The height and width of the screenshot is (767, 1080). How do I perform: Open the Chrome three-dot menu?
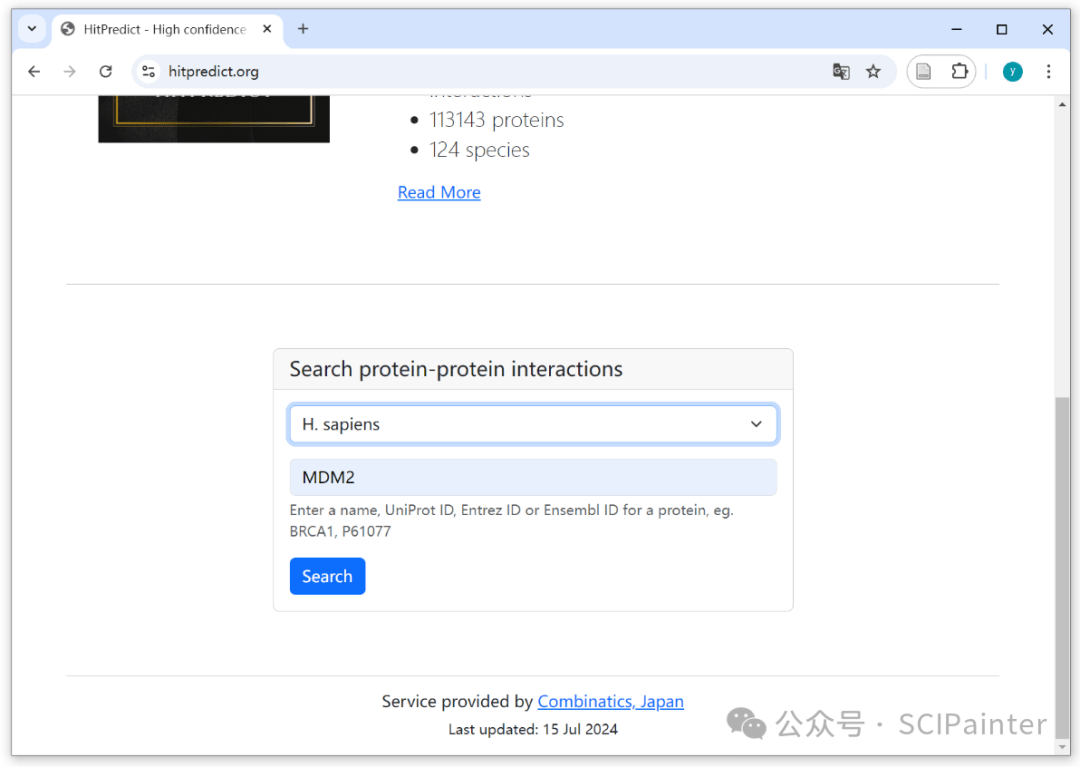[1048, 72]
